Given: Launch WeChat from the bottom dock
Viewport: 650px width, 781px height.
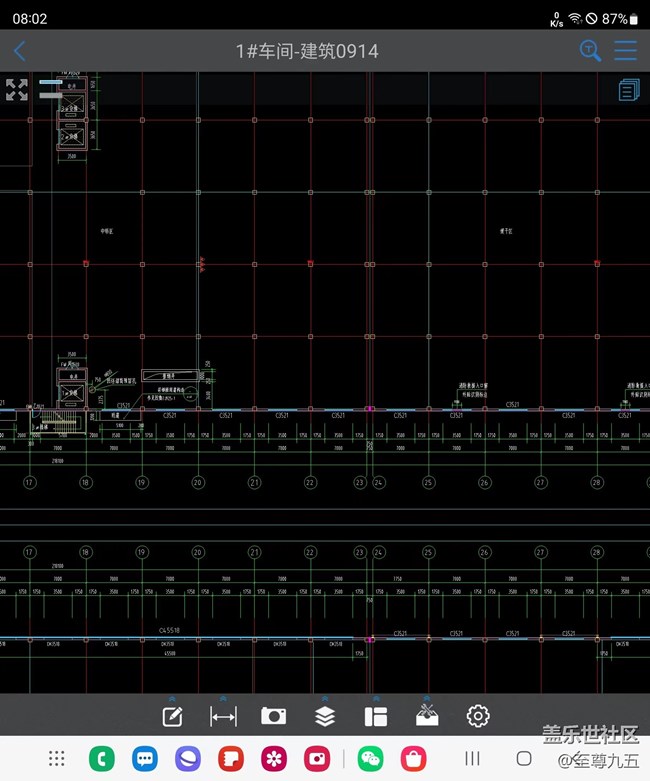Looking at the screenshot, I should click(x=370, y=759).
